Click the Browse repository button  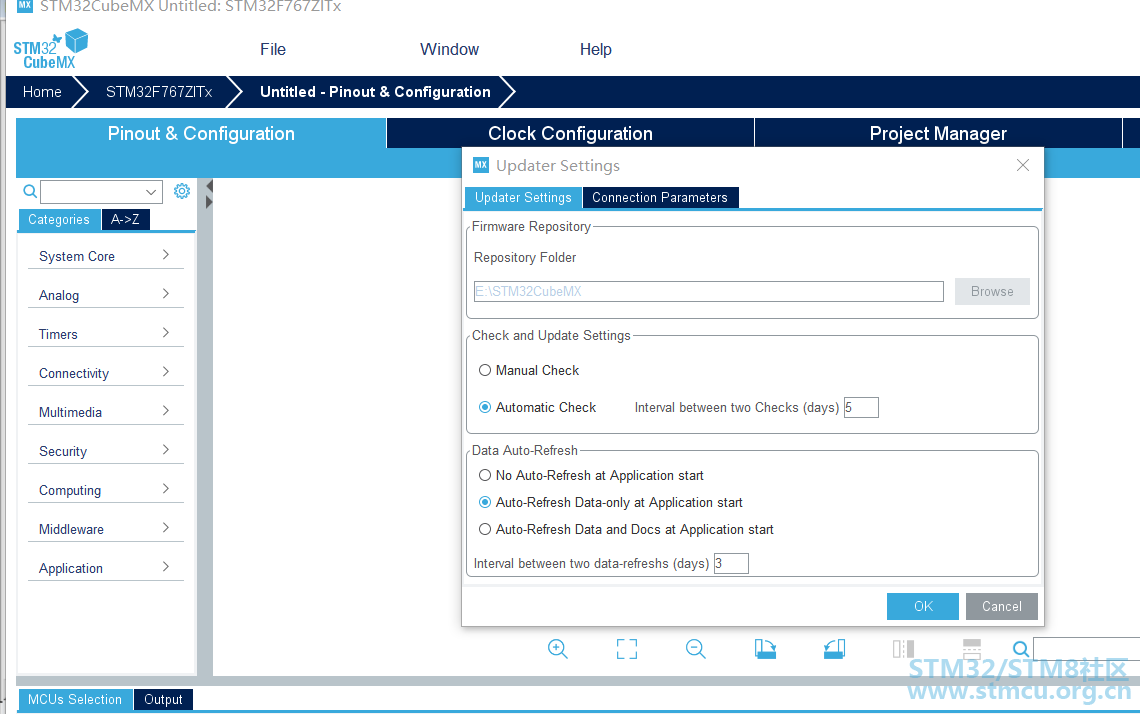992,292
